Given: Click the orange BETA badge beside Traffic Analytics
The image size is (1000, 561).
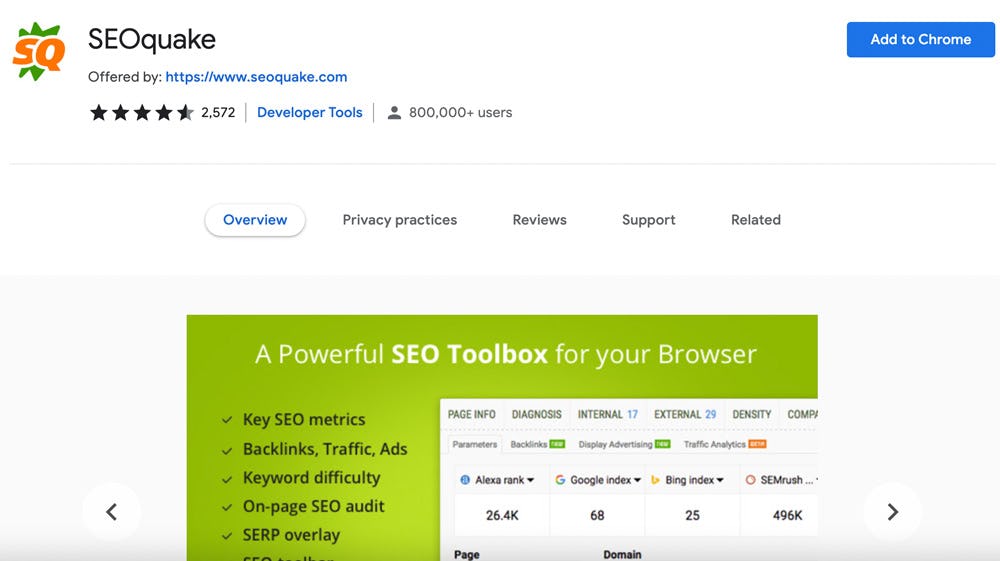Looking at the screenshot, I should click(758, 444).
